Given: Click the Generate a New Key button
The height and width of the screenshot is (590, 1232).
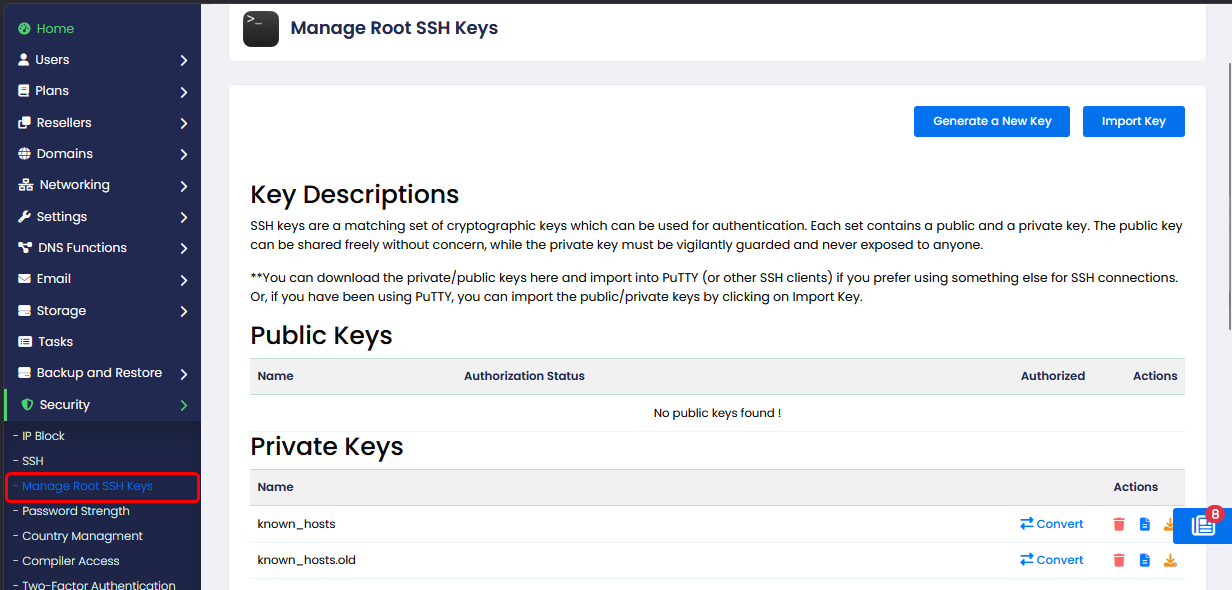Looking at the screenshot, I should [991, 121].
